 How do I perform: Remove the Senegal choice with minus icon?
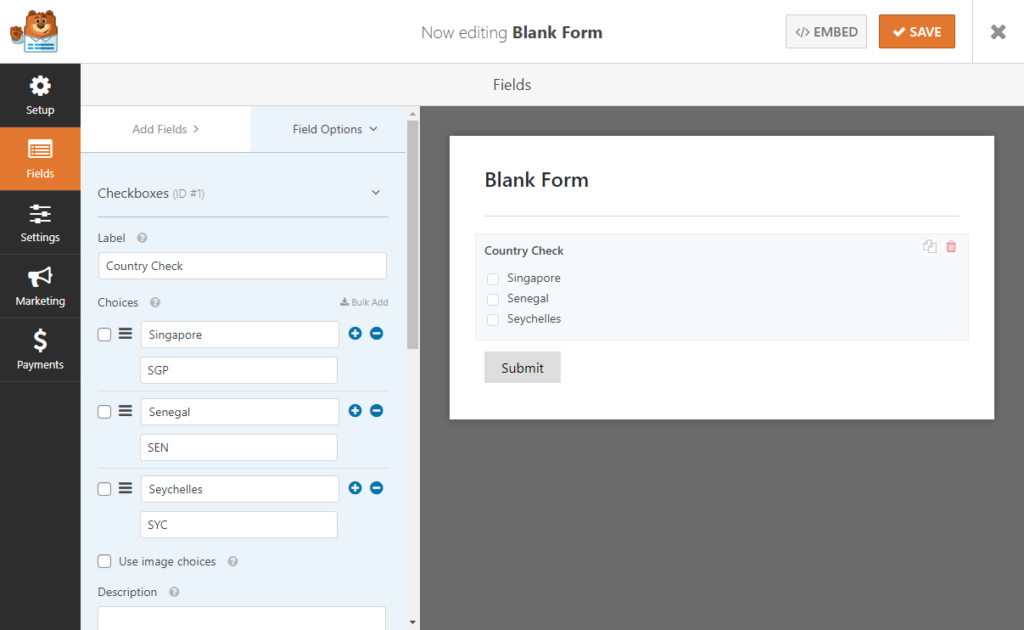tap(377, 410)
